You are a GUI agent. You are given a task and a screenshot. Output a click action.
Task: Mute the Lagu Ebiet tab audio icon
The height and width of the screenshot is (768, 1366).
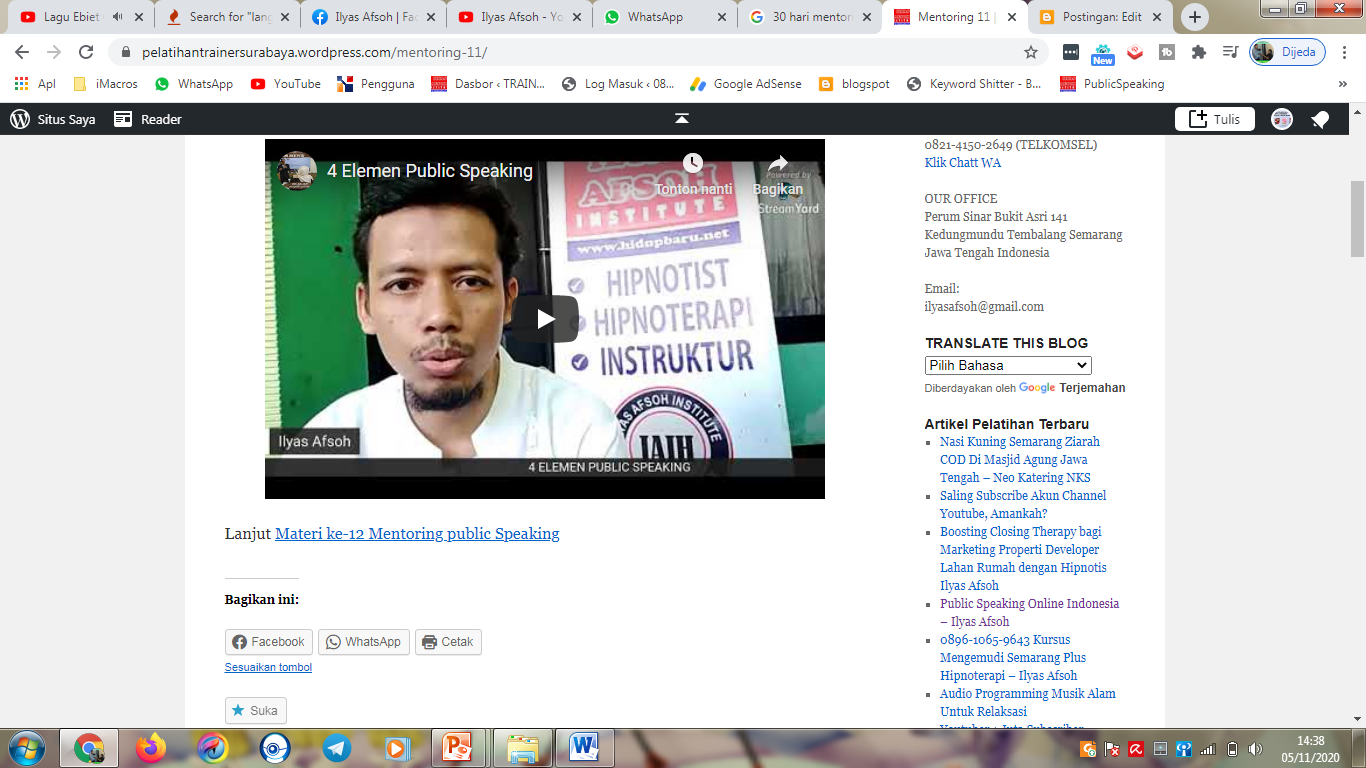coord(118,17)
